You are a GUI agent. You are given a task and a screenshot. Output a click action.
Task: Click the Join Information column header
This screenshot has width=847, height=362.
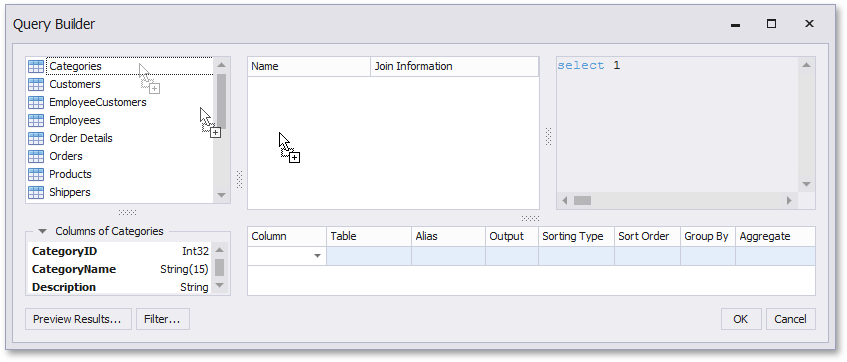coord(454,66)
